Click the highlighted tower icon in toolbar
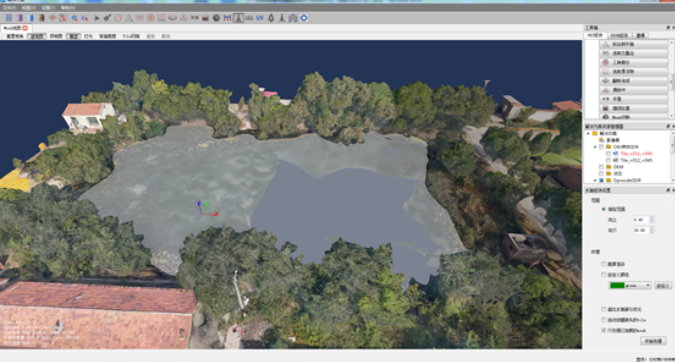675x362 pixels. coord(238,18)
